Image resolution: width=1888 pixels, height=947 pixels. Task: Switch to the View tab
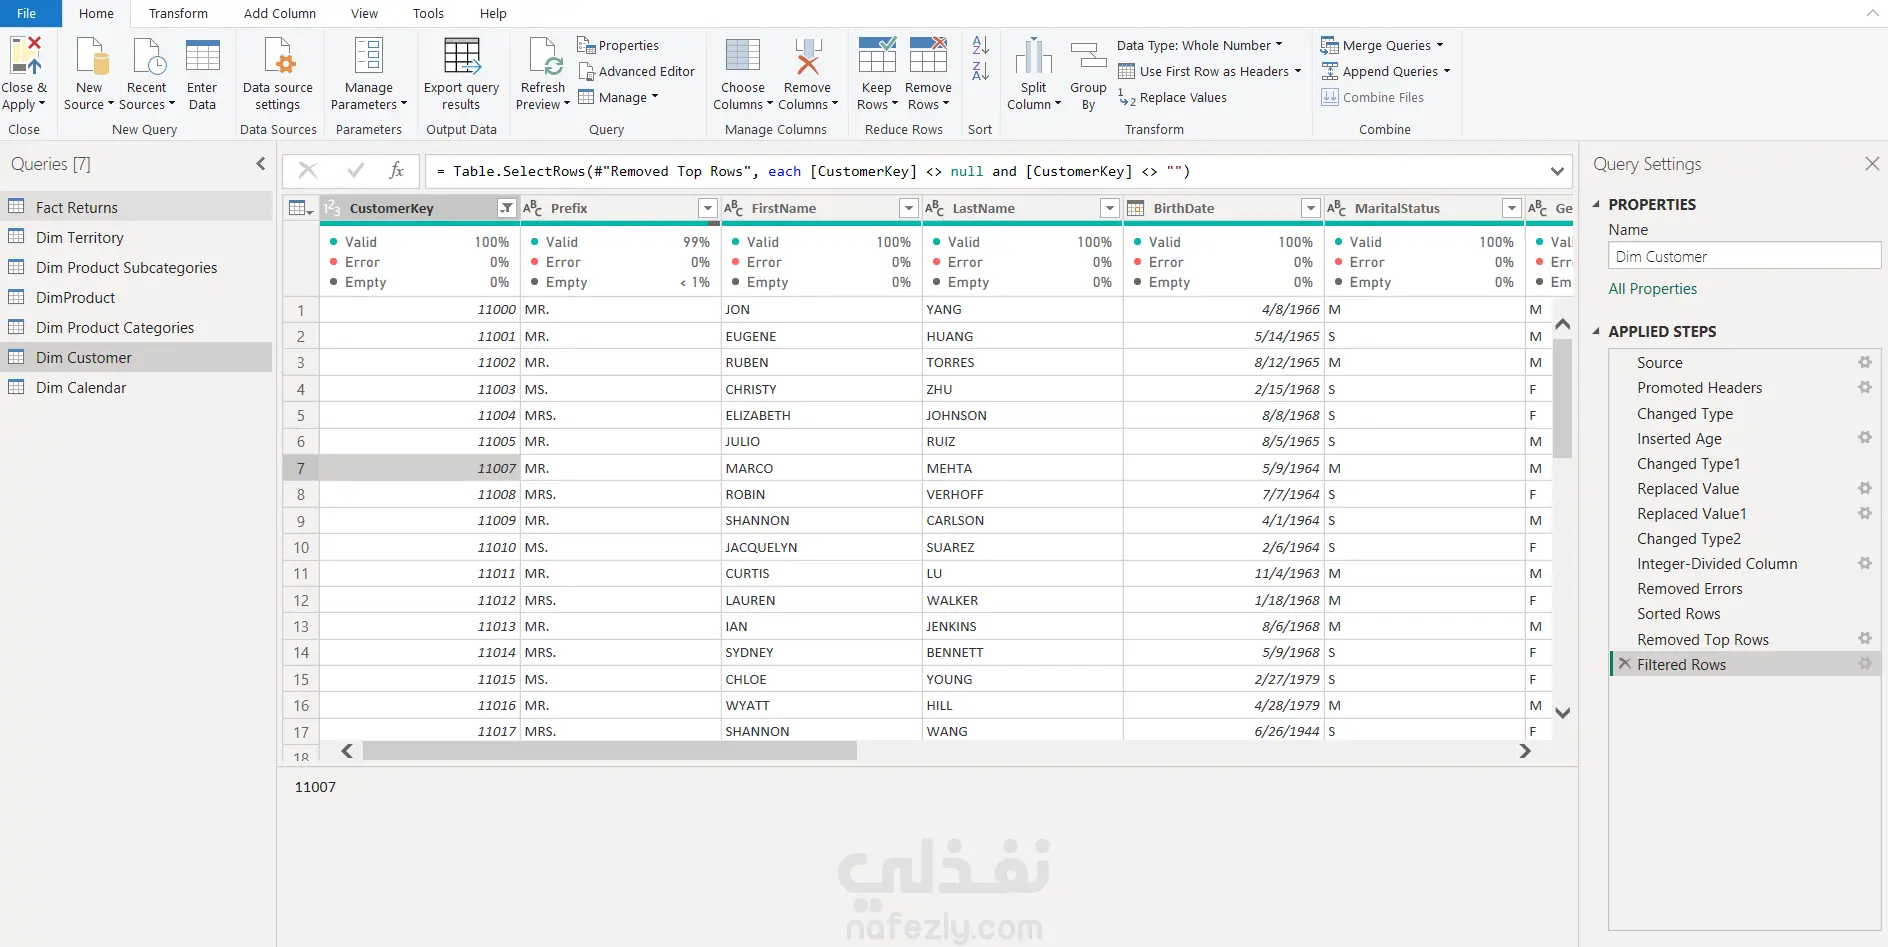[364, 13]
